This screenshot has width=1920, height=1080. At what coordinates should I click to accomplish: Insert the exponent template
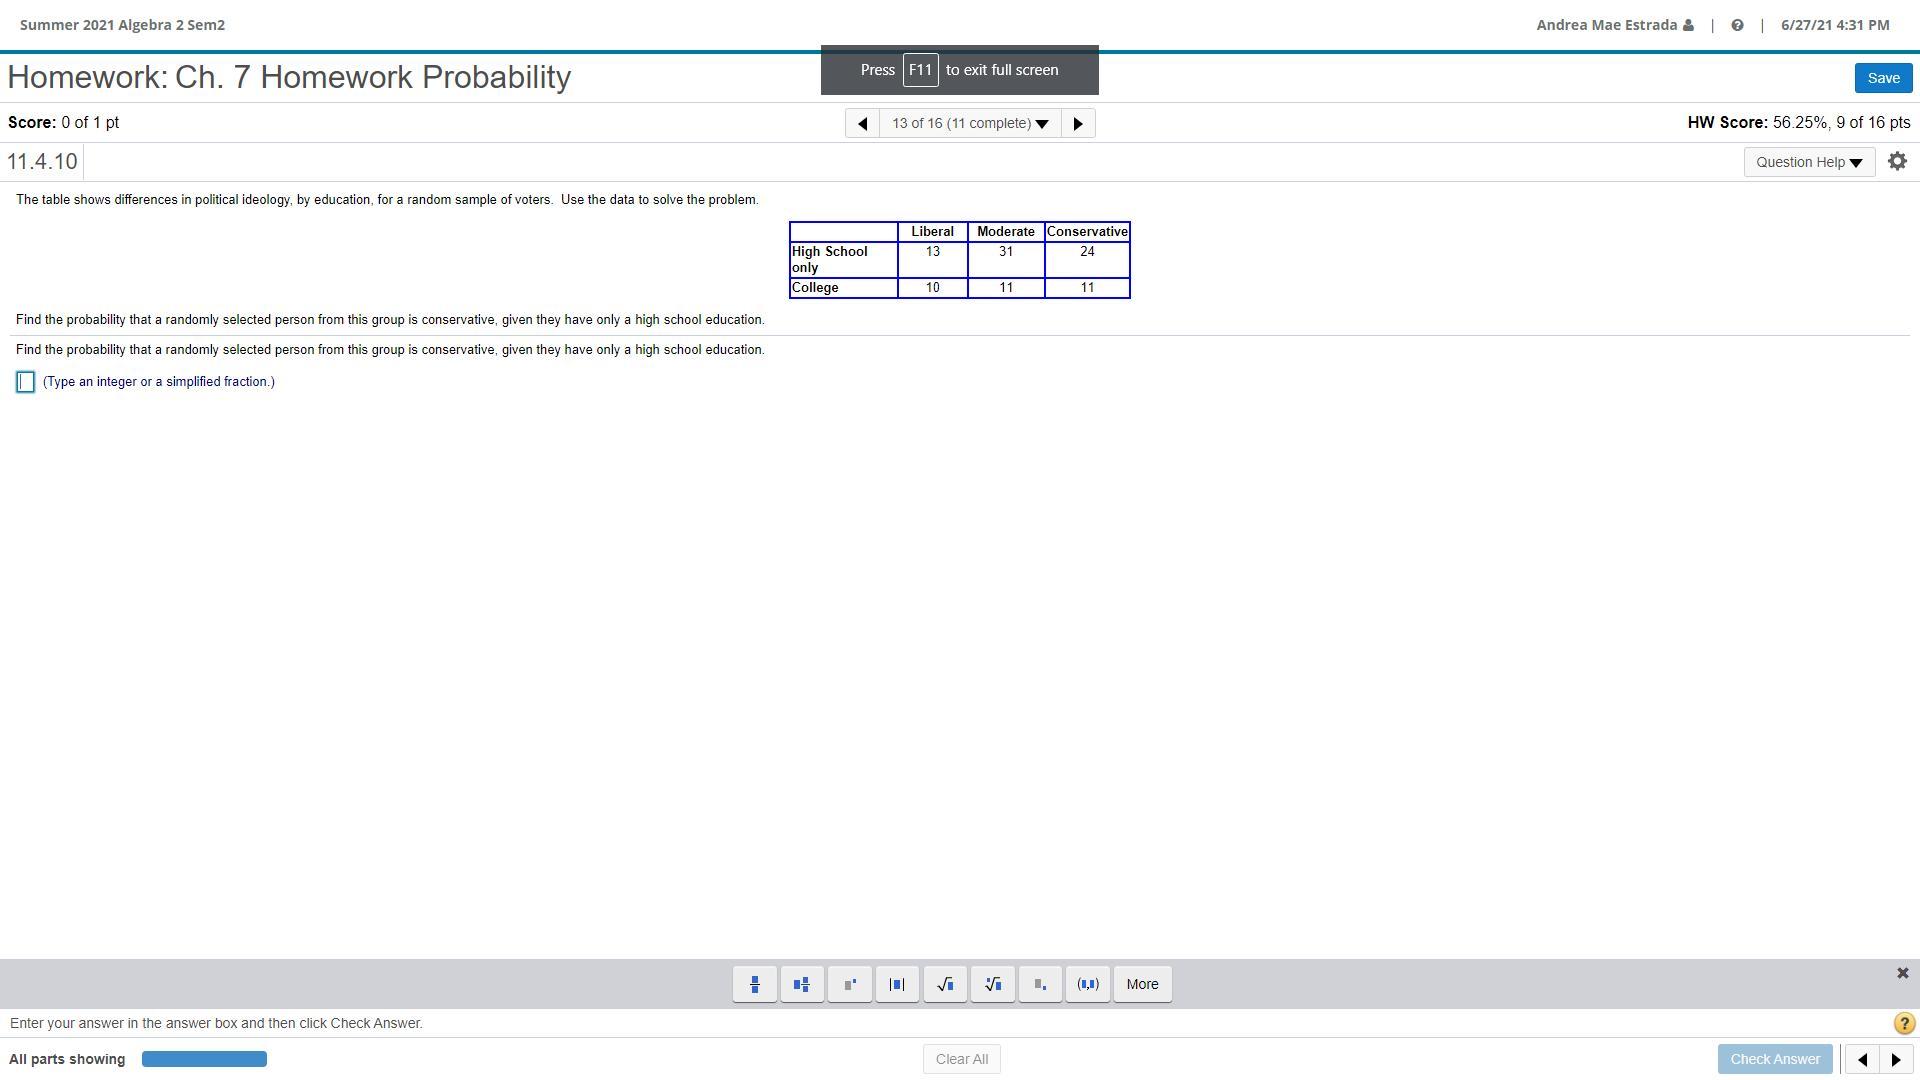pos(850,984)
